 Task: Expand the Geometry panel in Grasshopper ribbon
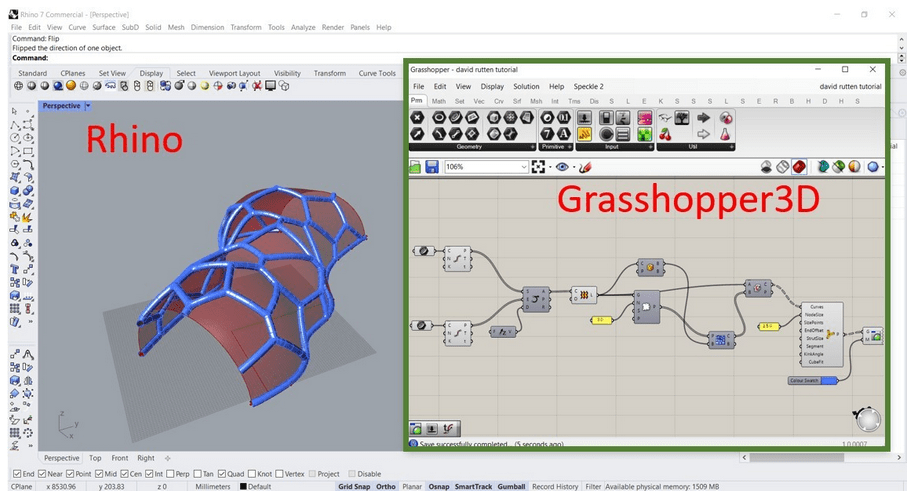point(531,148)
